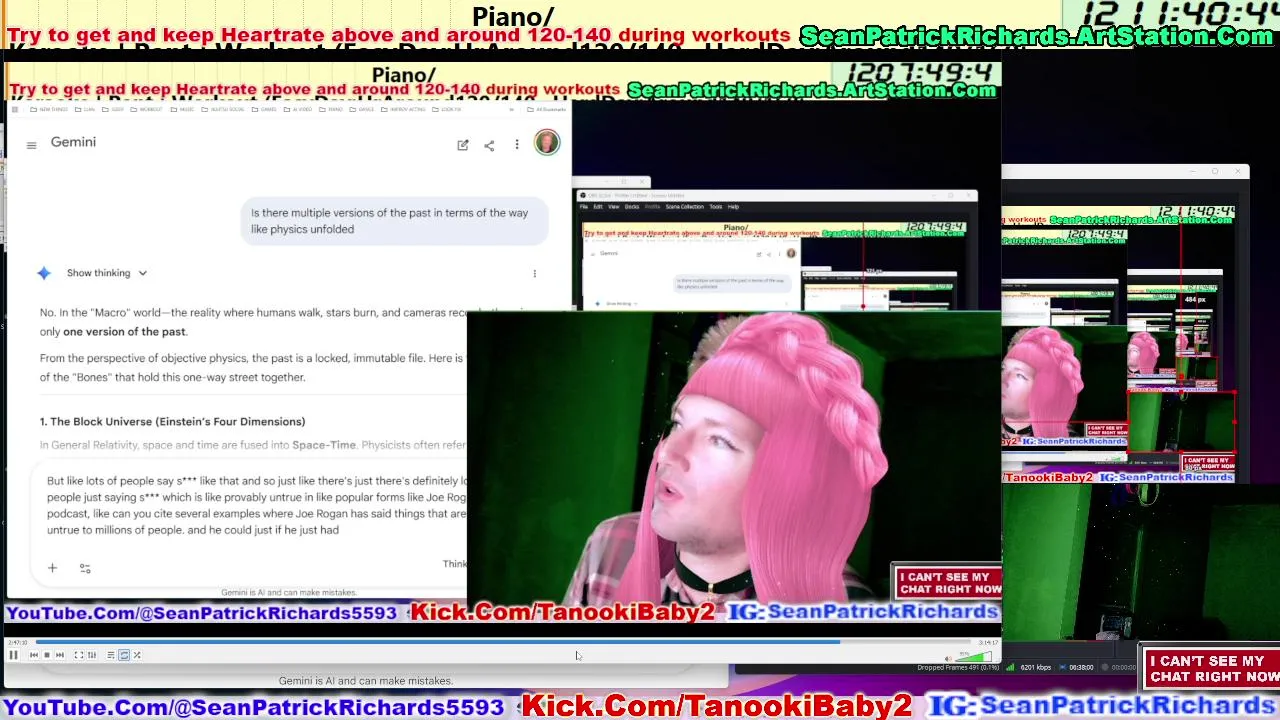Open the Gemini tools button beside plus
This screenshot has height=720, width=1280.
pyautogui.click(x=85, y=568)
